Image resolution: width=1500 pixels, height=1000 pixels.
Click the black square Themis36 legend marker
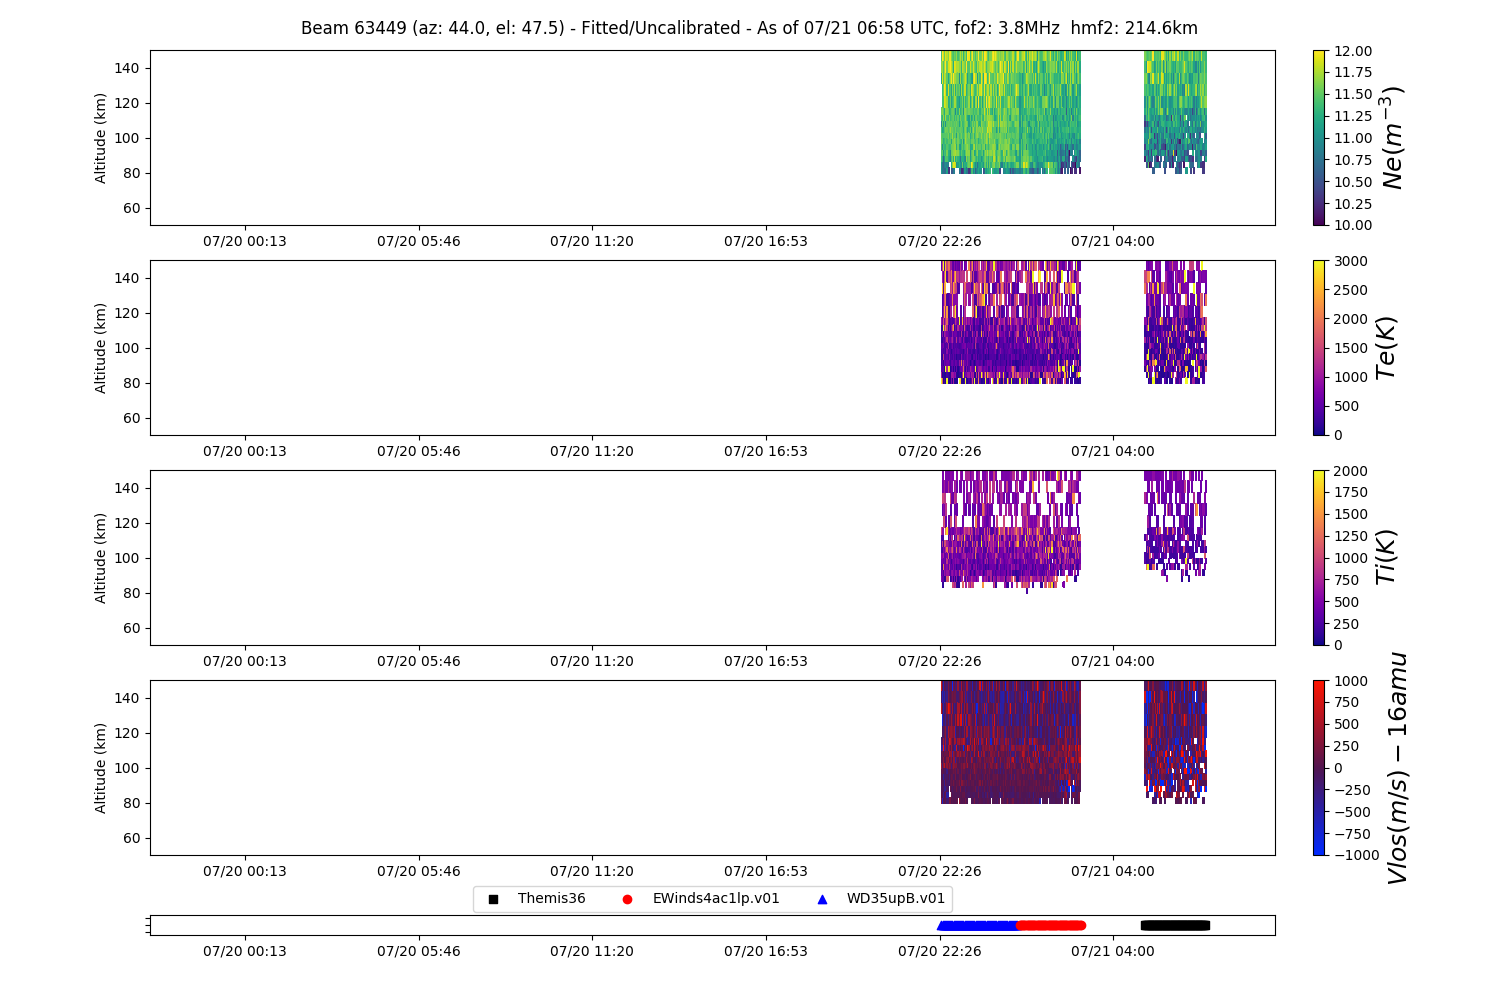point(493,899)
